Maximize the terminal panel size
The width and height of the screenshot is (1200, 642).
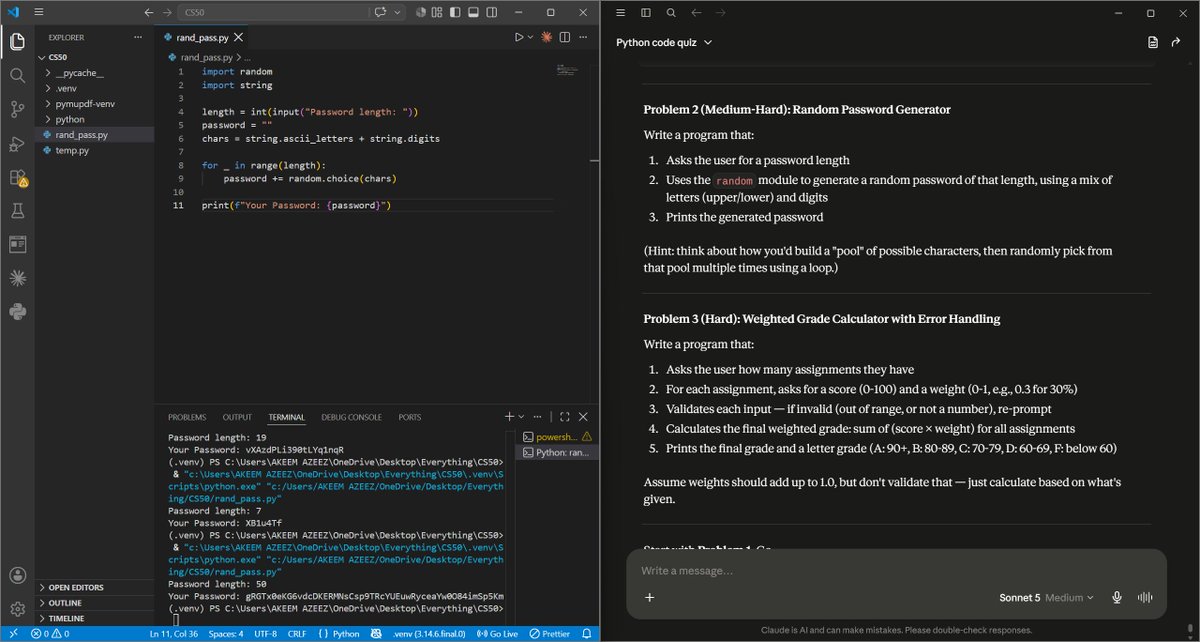point(565,417)
